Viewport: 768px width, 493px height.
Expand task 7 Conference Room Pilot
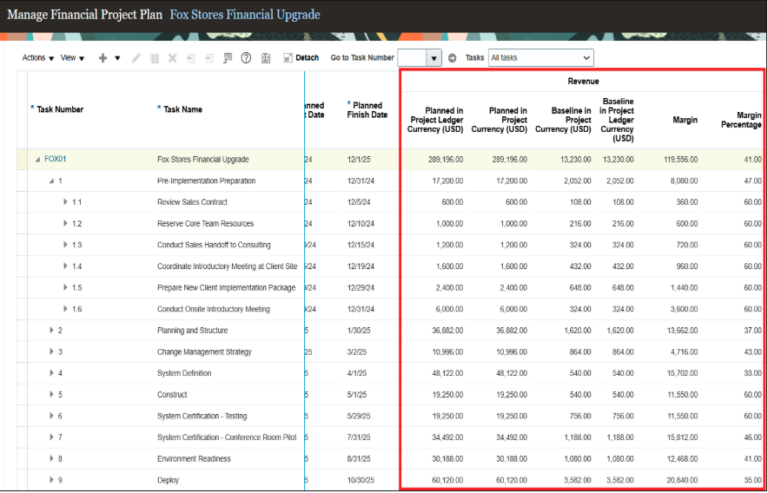tap(51, 437)
